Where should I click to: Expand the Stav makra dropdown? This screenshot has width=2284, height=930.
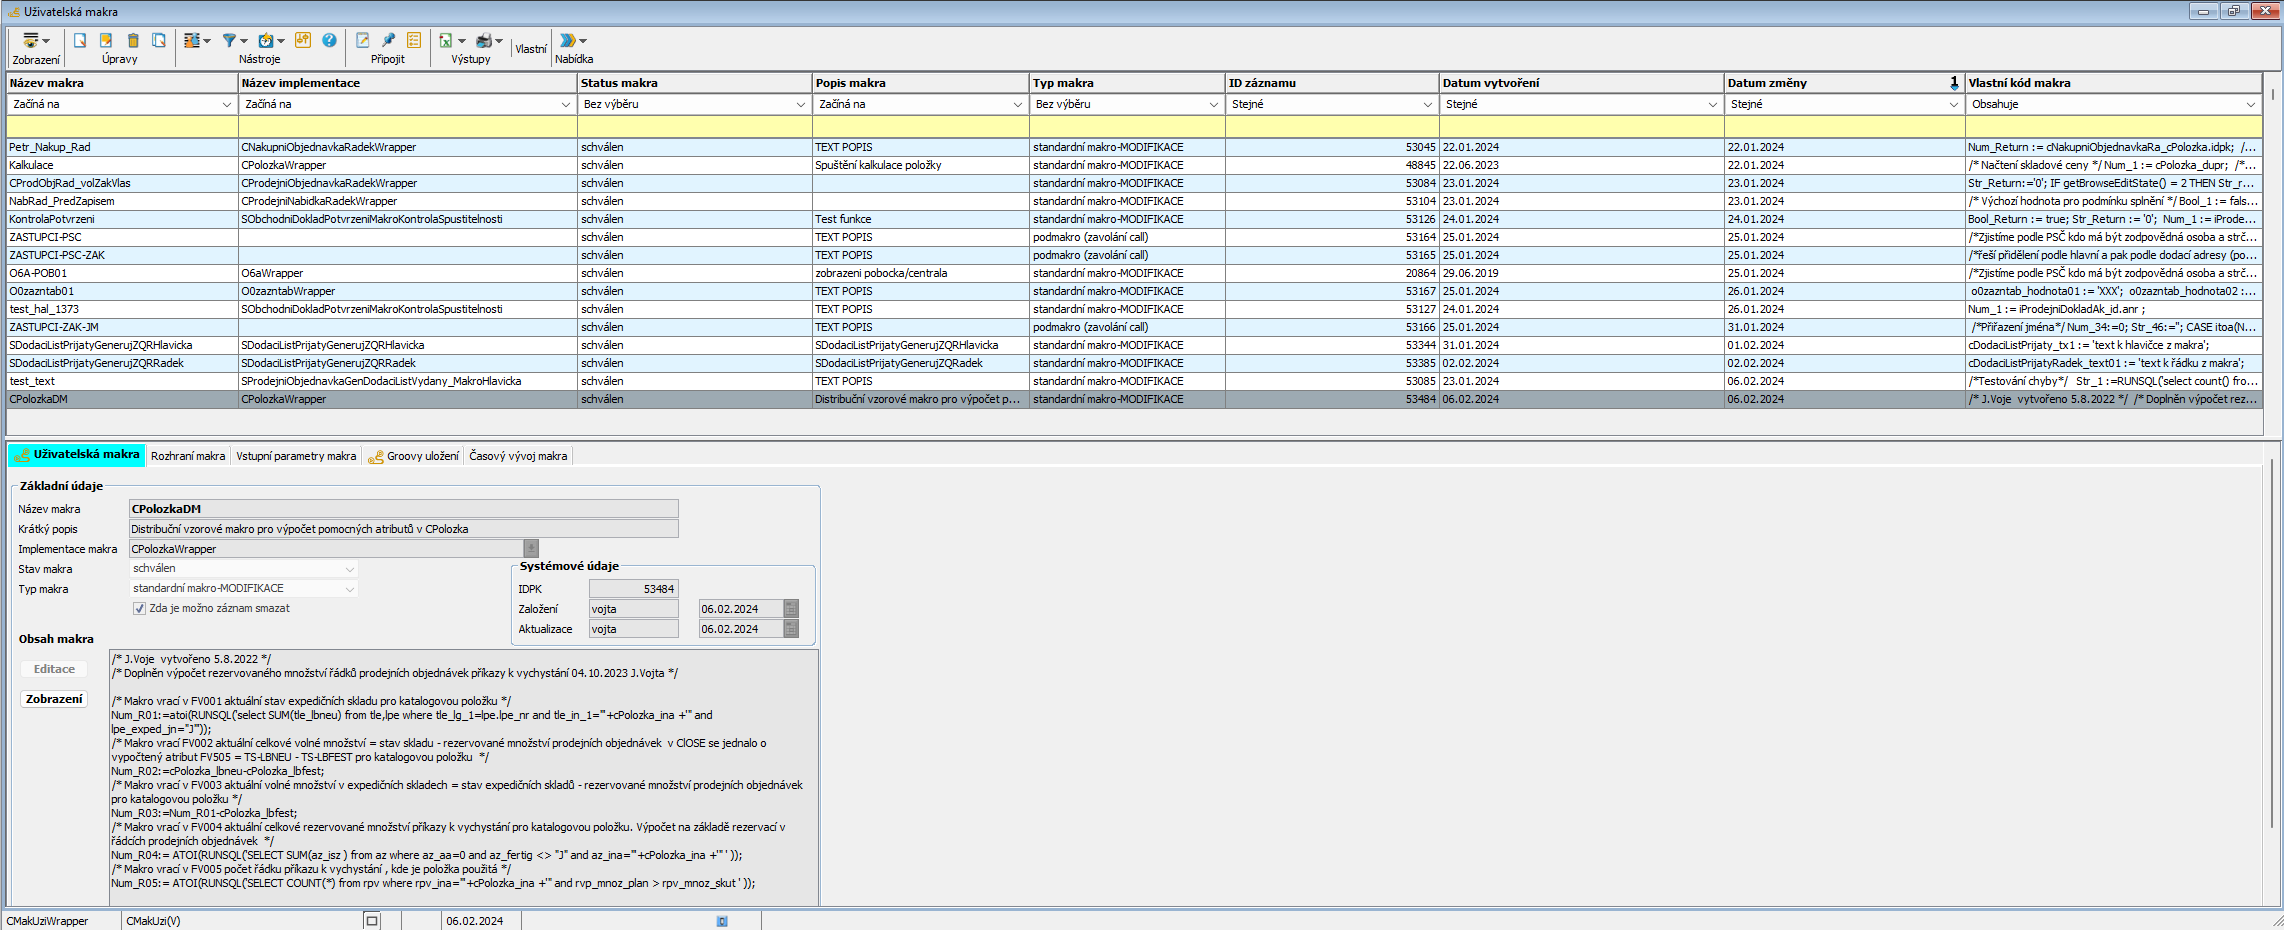pyautogui.click(x=349, y=569)
